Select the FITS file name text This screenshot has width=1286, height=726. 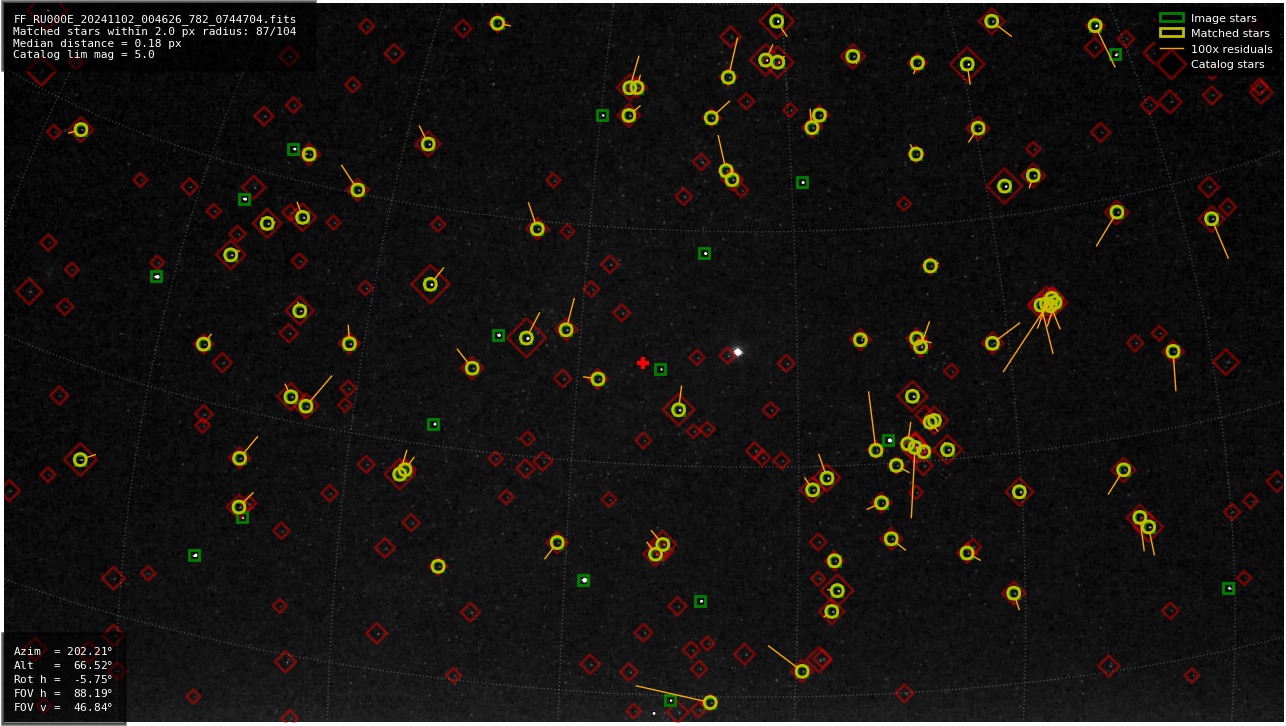click(x=155, y=19)
